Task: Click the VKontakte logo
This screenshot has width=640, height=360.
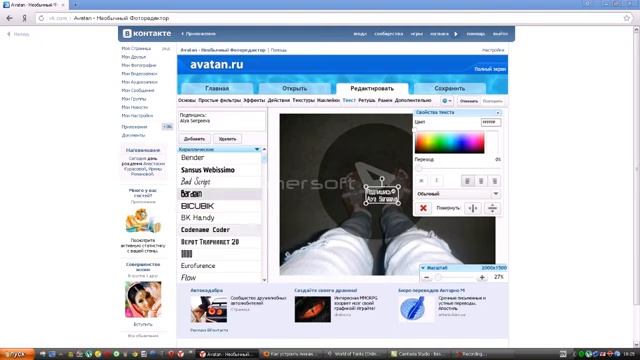Action: [x=147, y=33]
